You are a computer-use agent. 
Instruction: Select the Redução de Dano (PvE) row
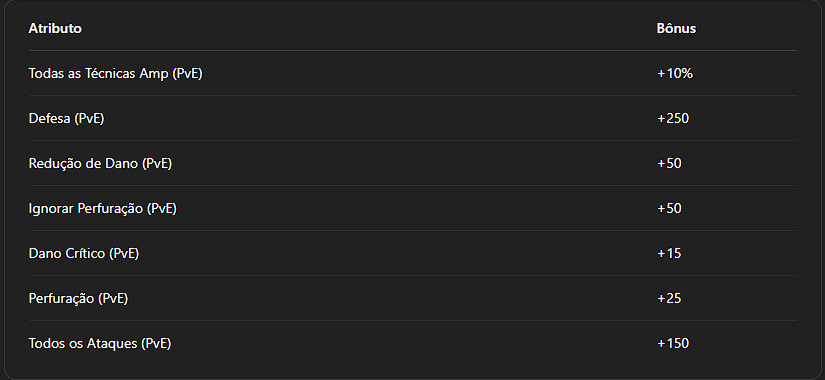click(x=412, y=163)
